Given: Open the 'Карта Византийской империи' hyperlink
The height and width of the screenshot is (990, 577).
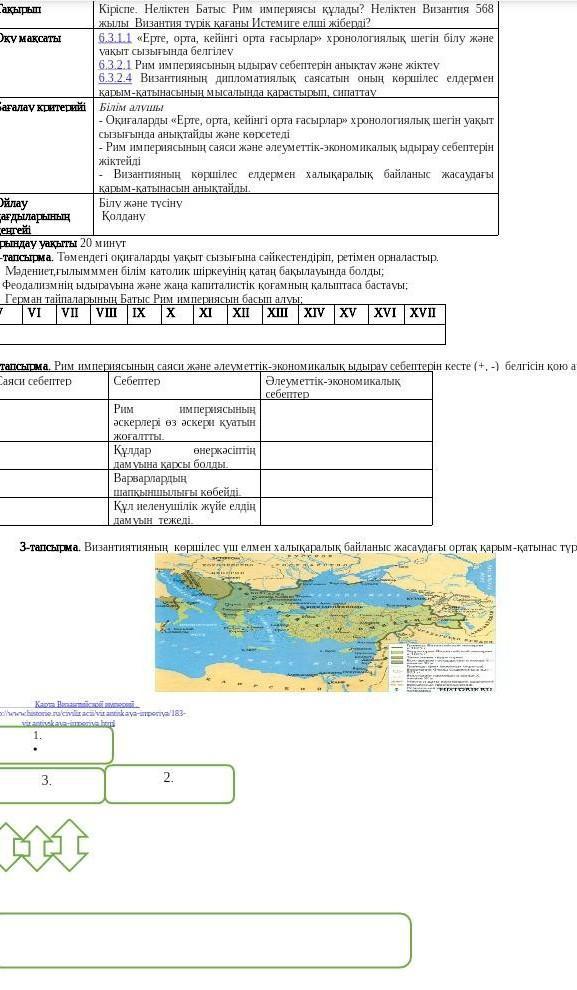Looking at the screenshot, I should [x=85, y=703].
